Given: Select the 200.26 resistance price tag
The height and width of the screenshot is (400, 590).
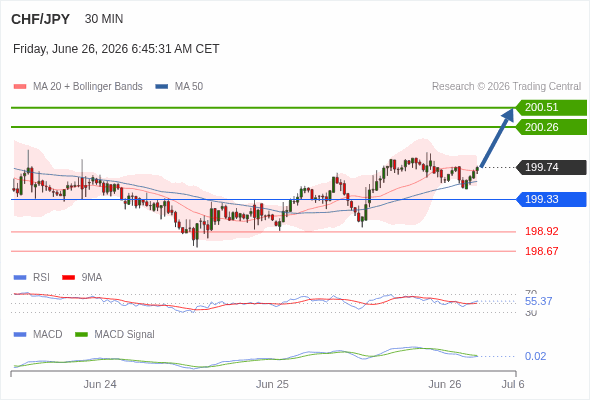Looking at the screenshot, I should (551, 127).
